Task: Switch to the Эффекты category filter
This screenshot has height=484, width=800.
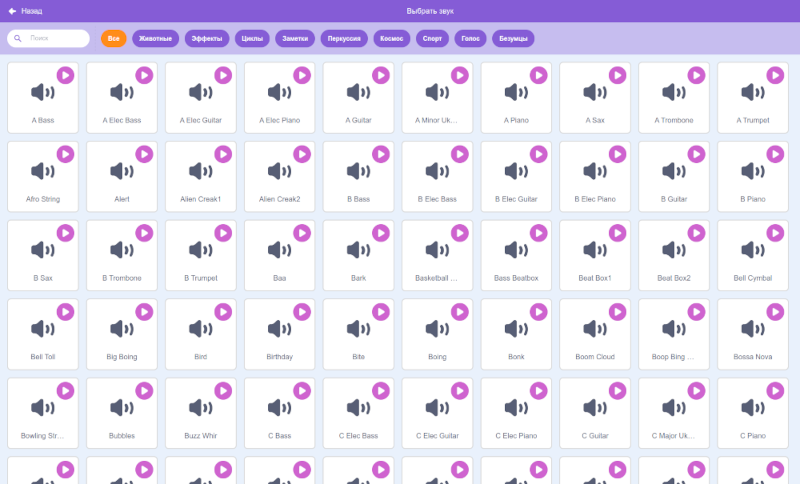Action: point(207,38)
